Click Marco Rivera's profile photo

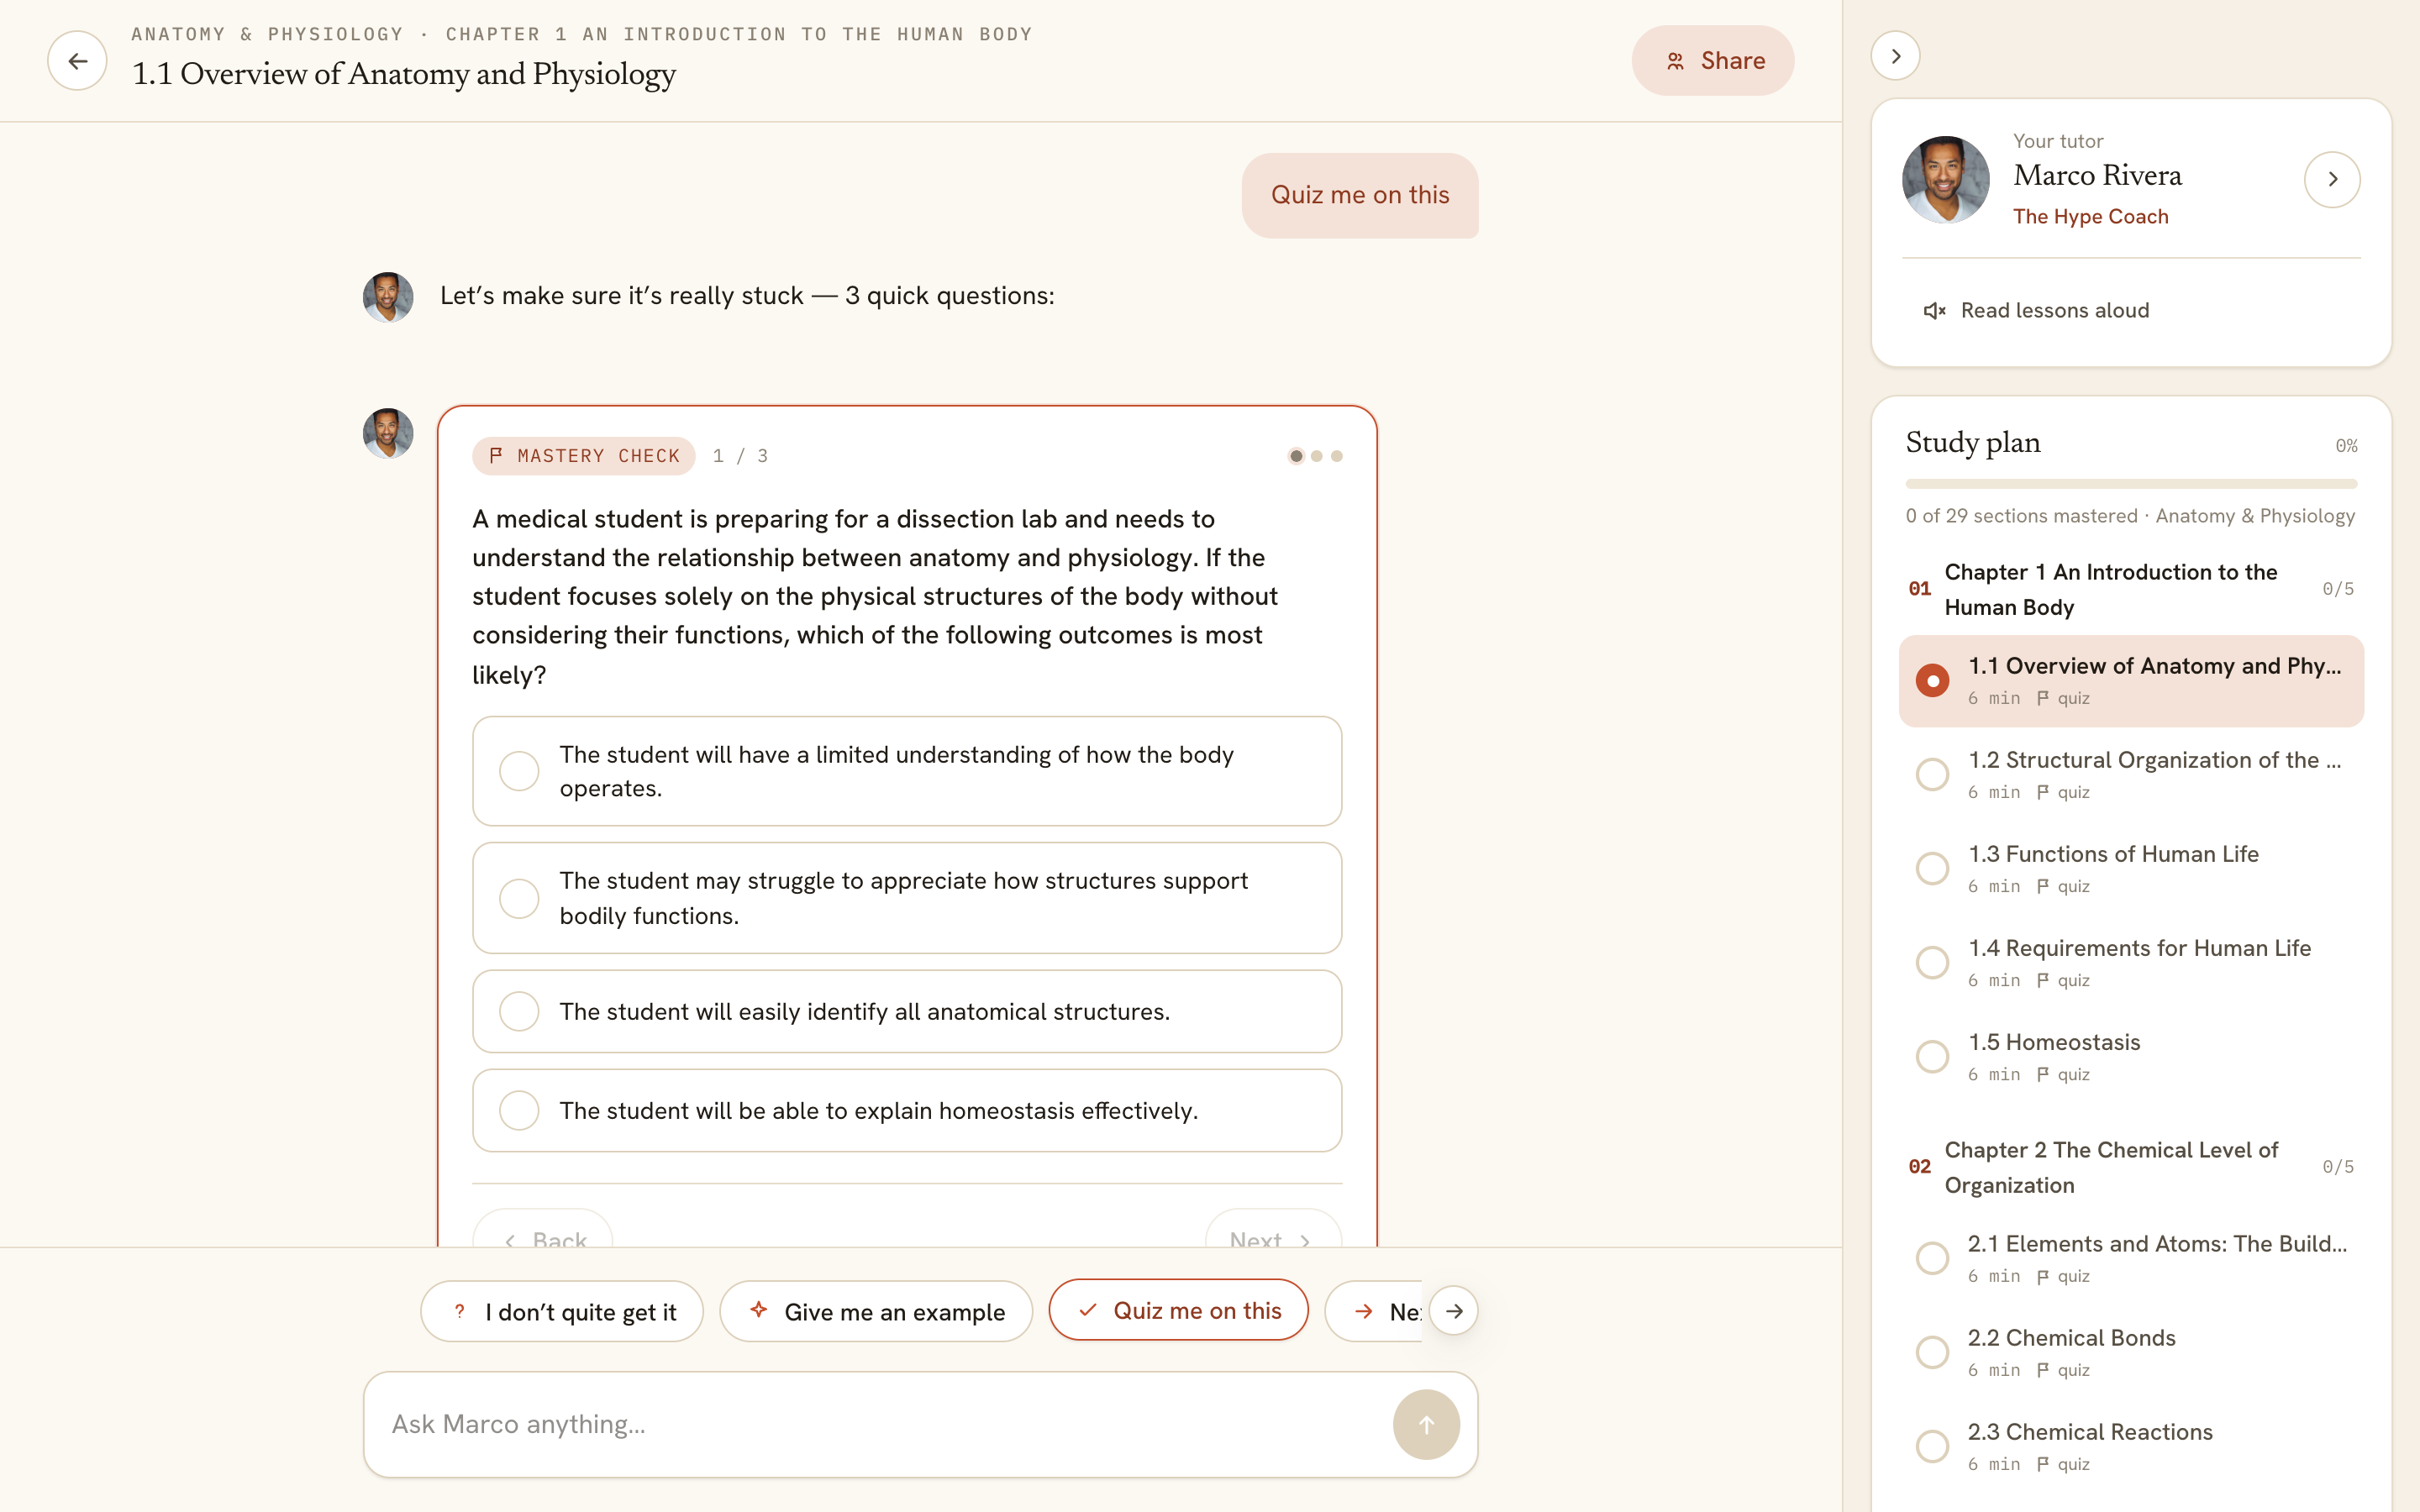click(1945, 180)
